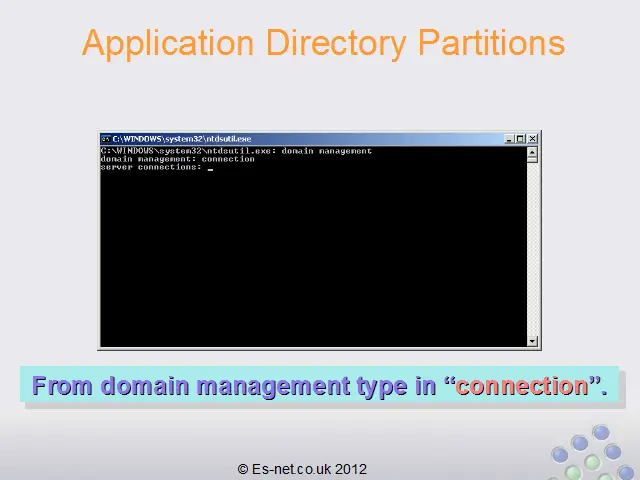
Task: Click the red word "connection" in caption
Action: coord(521,386)
